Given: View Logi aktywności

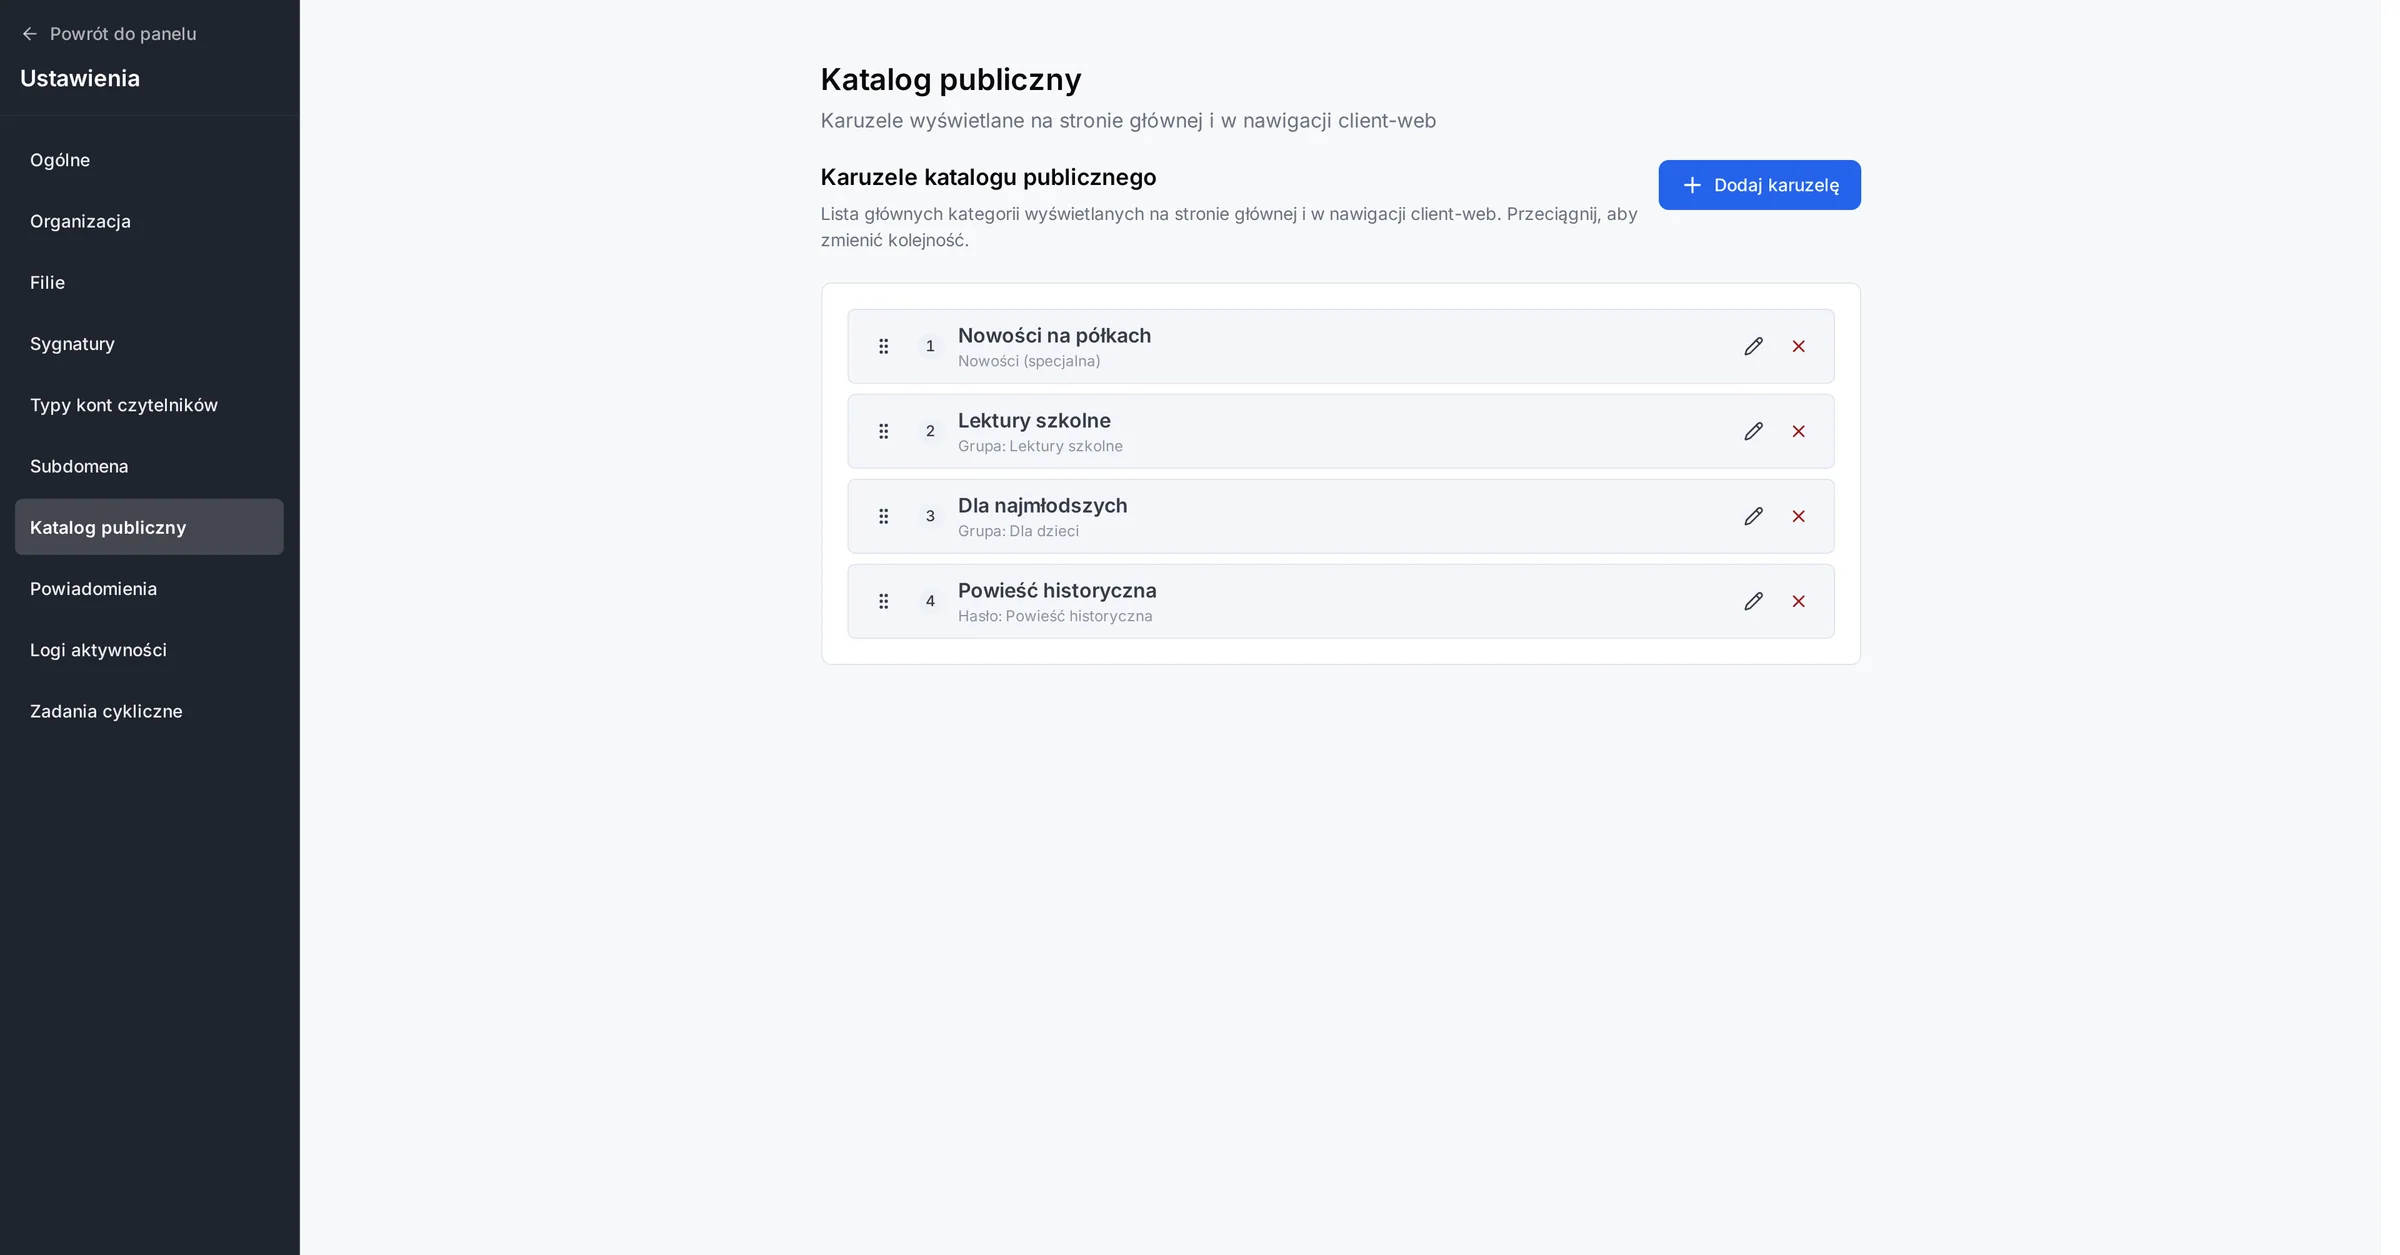Looking at the screenshot, I should click(x=149, y=650).
